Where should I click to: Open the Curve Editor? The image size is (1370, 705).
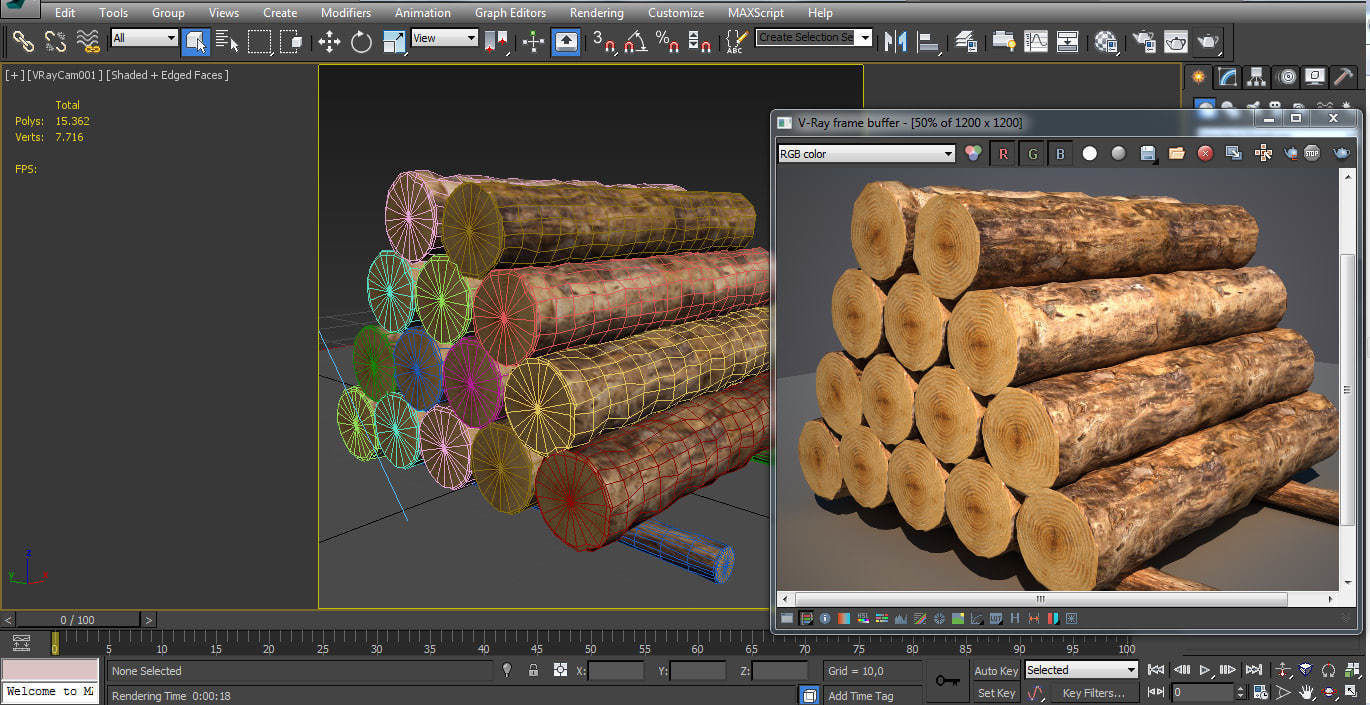1036,41
